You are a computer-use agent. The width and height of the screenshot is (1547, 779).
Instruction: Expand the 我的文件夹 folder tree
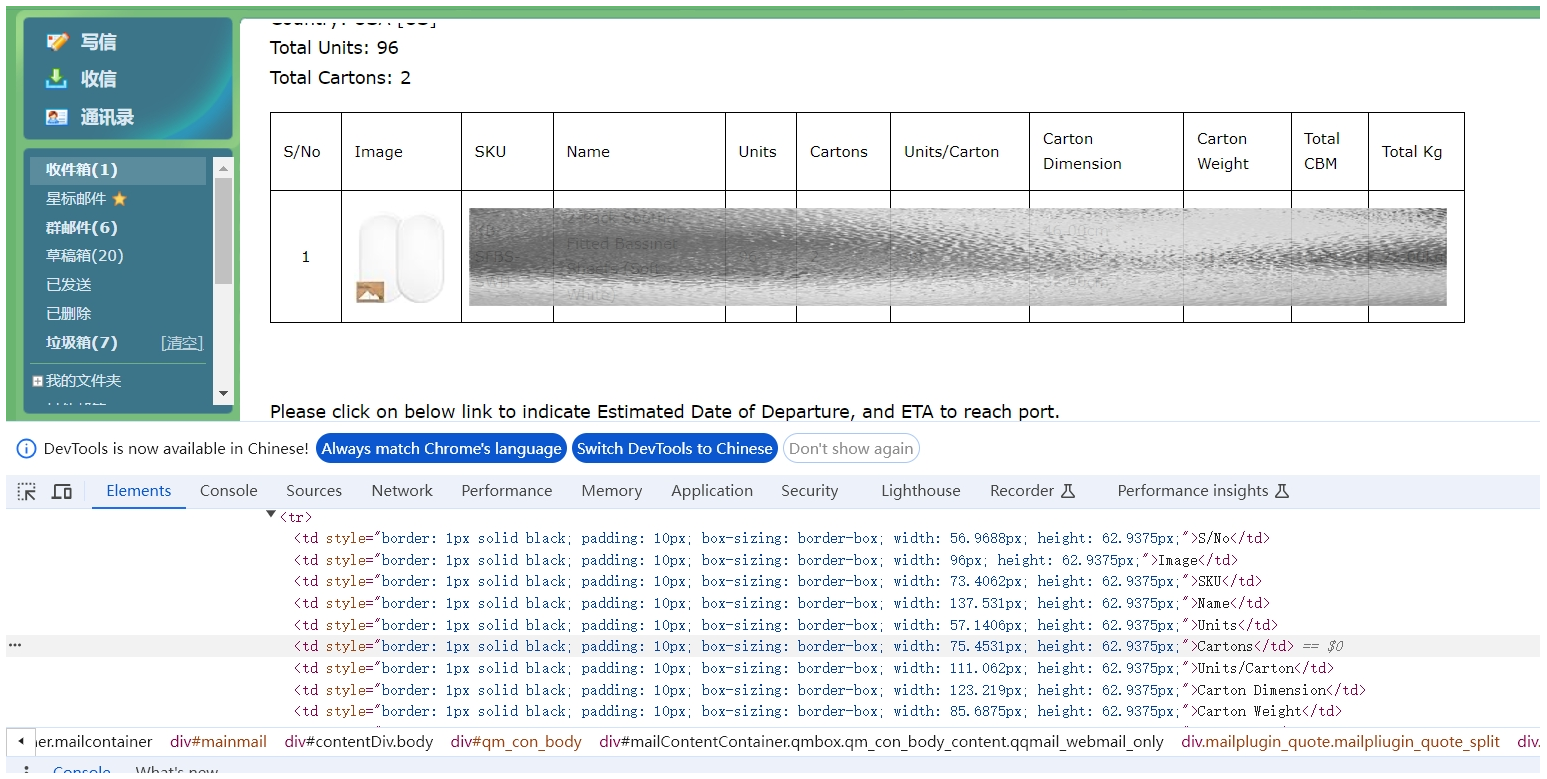[x=37, y=381]
